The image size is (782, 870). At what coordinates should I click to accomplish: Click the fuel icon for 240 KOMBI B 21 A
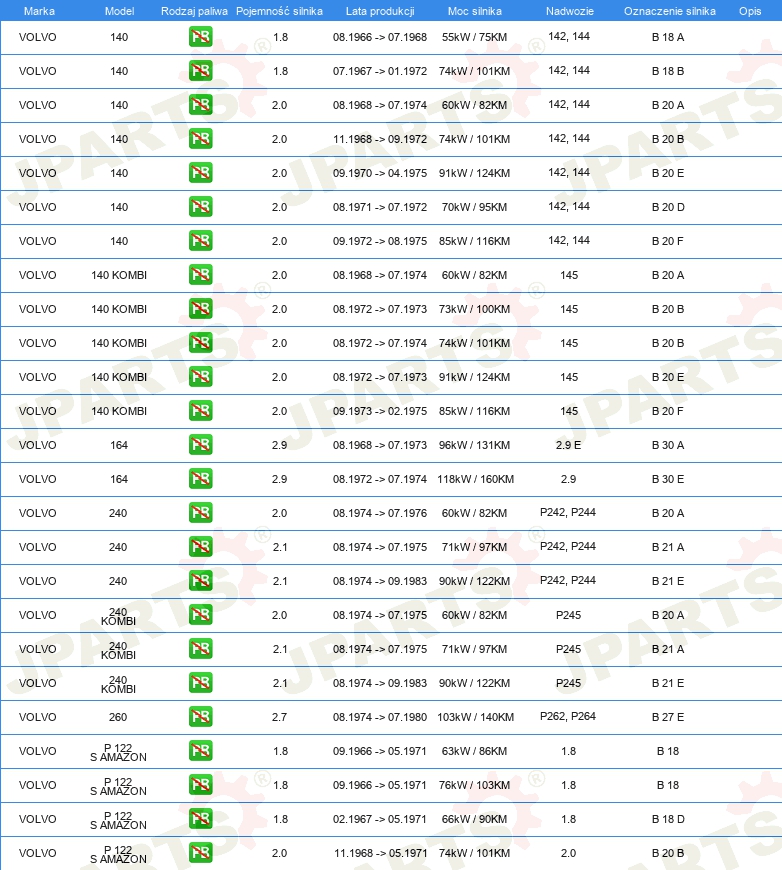(x=200, y=649)
